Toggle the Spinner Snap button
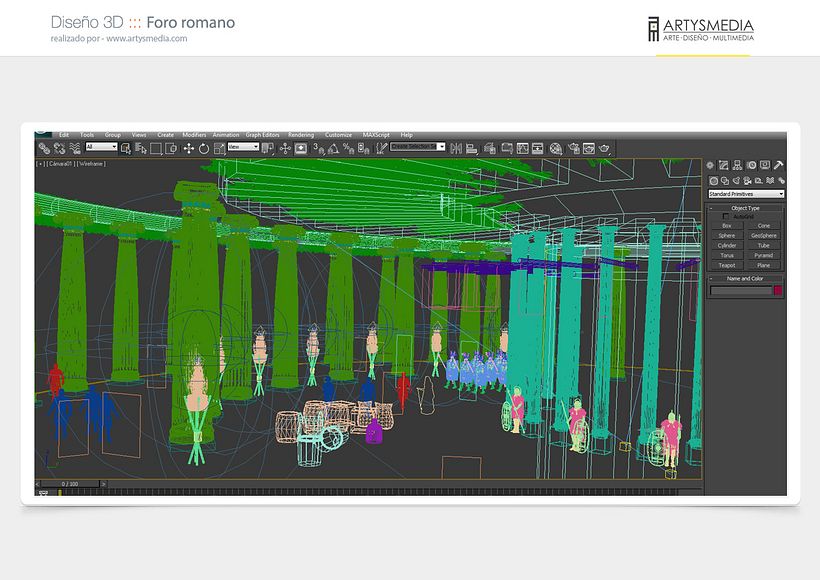 (x=363, y=149)
